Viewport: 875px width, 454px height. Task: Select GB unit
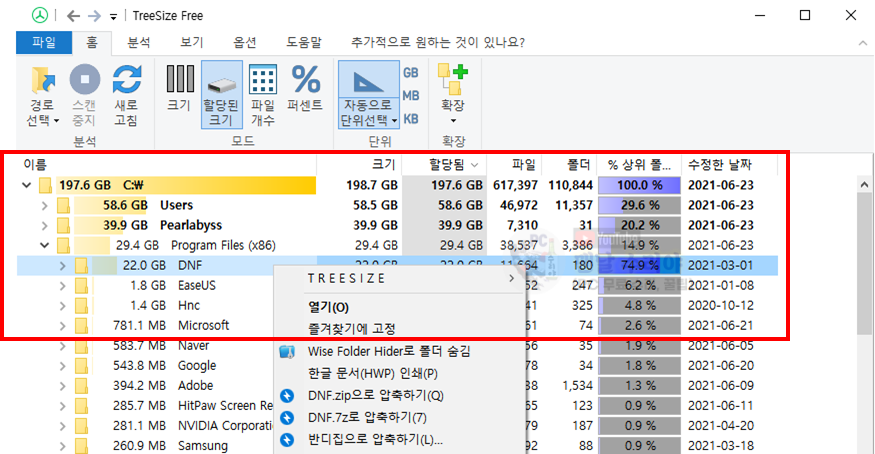point(411,73)
